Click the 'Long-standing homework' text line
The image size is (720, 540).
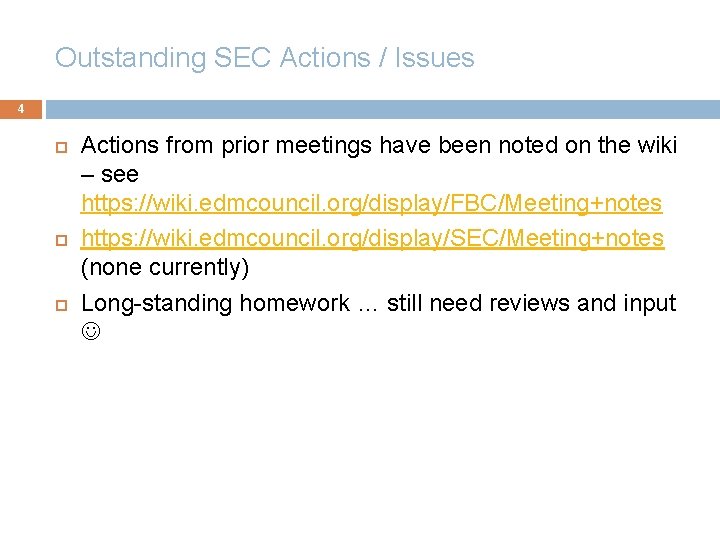215,303
